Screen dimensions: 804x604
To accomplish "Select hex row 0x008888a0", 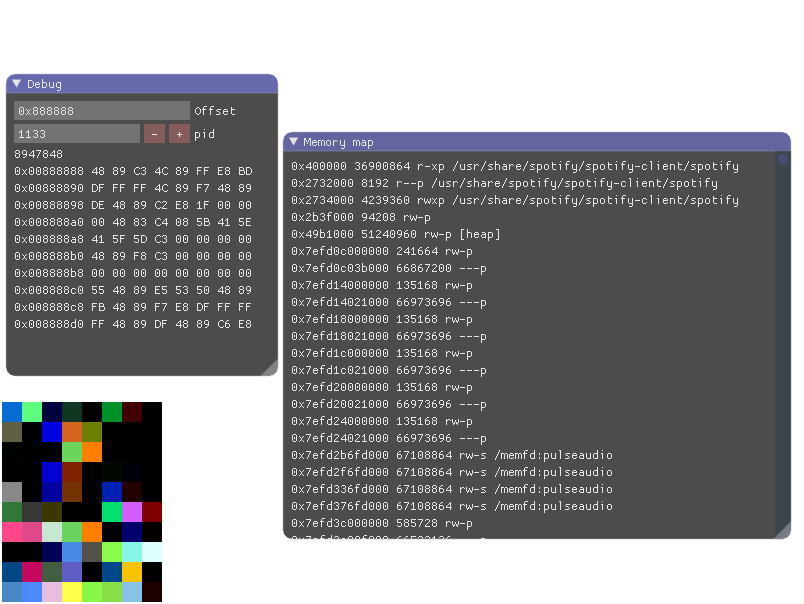I will (133, 222).
